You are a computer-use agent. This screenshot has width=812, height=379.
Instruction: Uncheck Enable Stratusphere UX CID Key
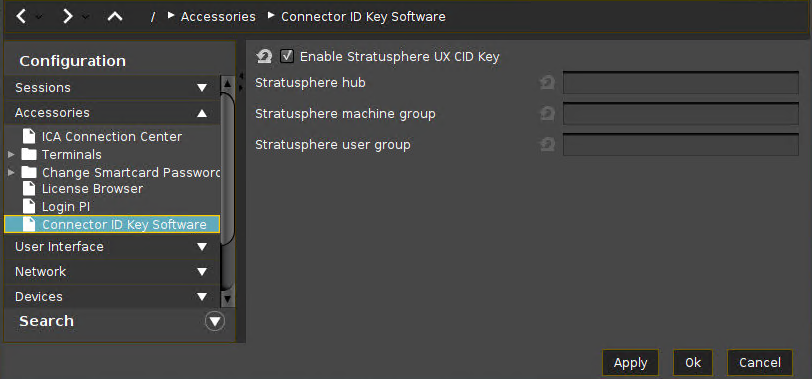pyautogui.click(x=287, y=56)
